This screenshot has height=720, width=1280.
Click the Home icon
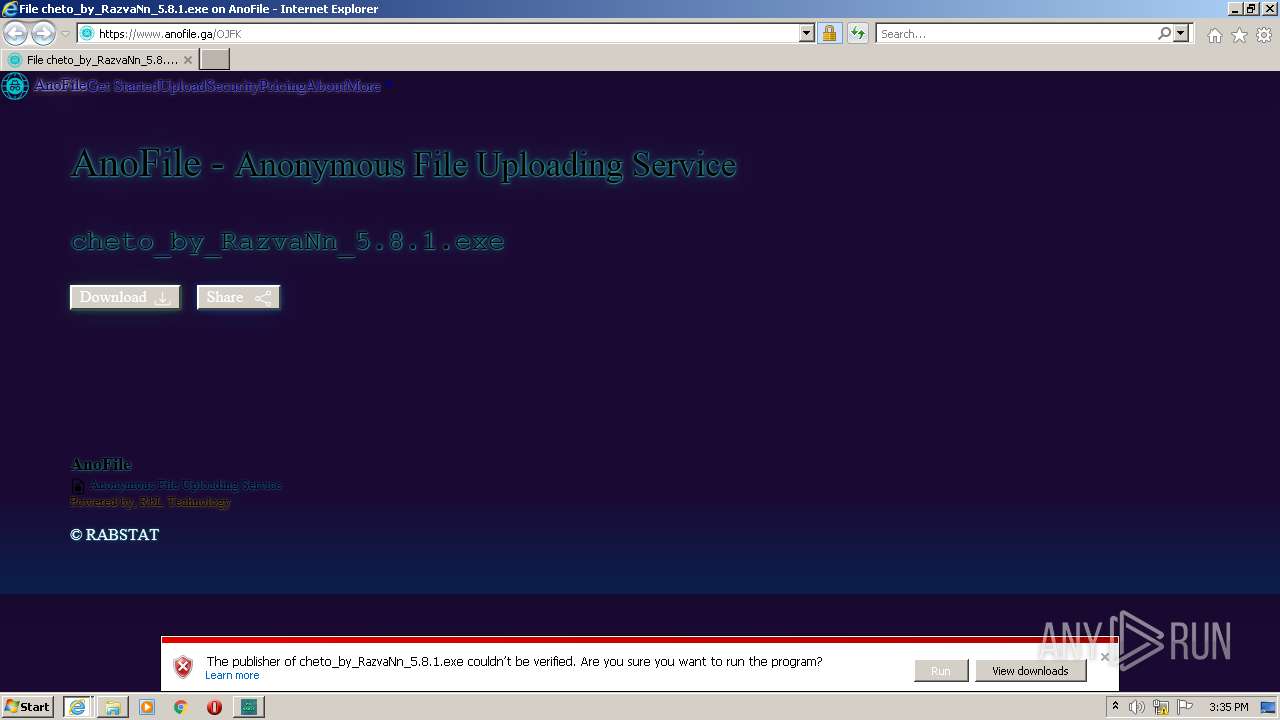(1214, 35)
